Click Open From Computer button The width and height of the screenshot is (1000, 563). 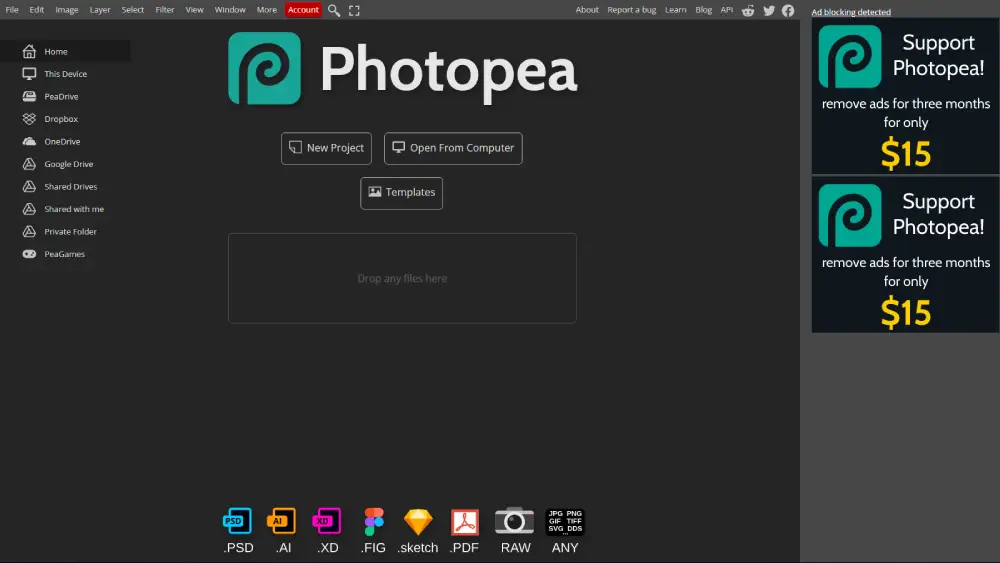click(x=453, y=148)
